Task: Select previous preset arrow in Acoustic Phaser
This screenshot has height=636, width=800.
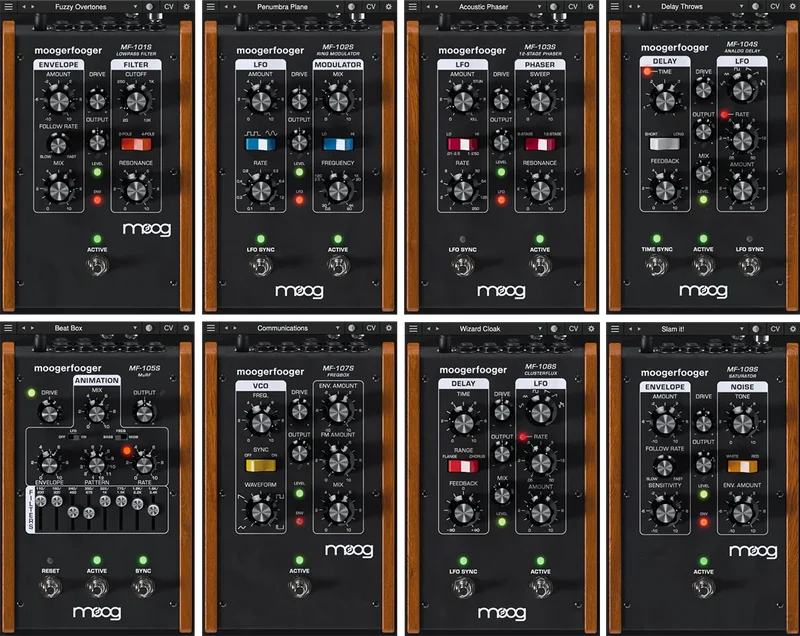Action: (428, 7)
